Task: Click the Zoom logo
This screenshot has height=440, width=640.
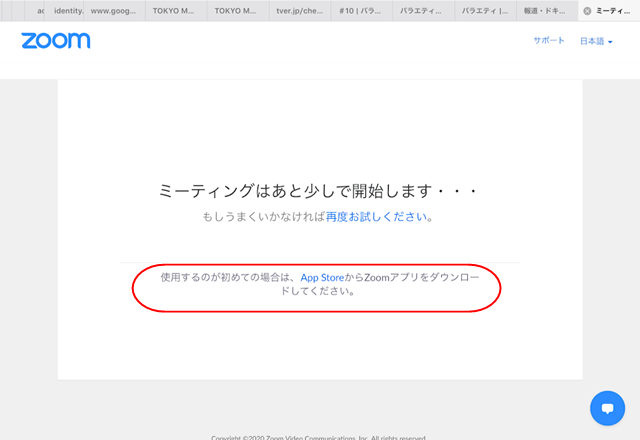Action: coord(56,40)
